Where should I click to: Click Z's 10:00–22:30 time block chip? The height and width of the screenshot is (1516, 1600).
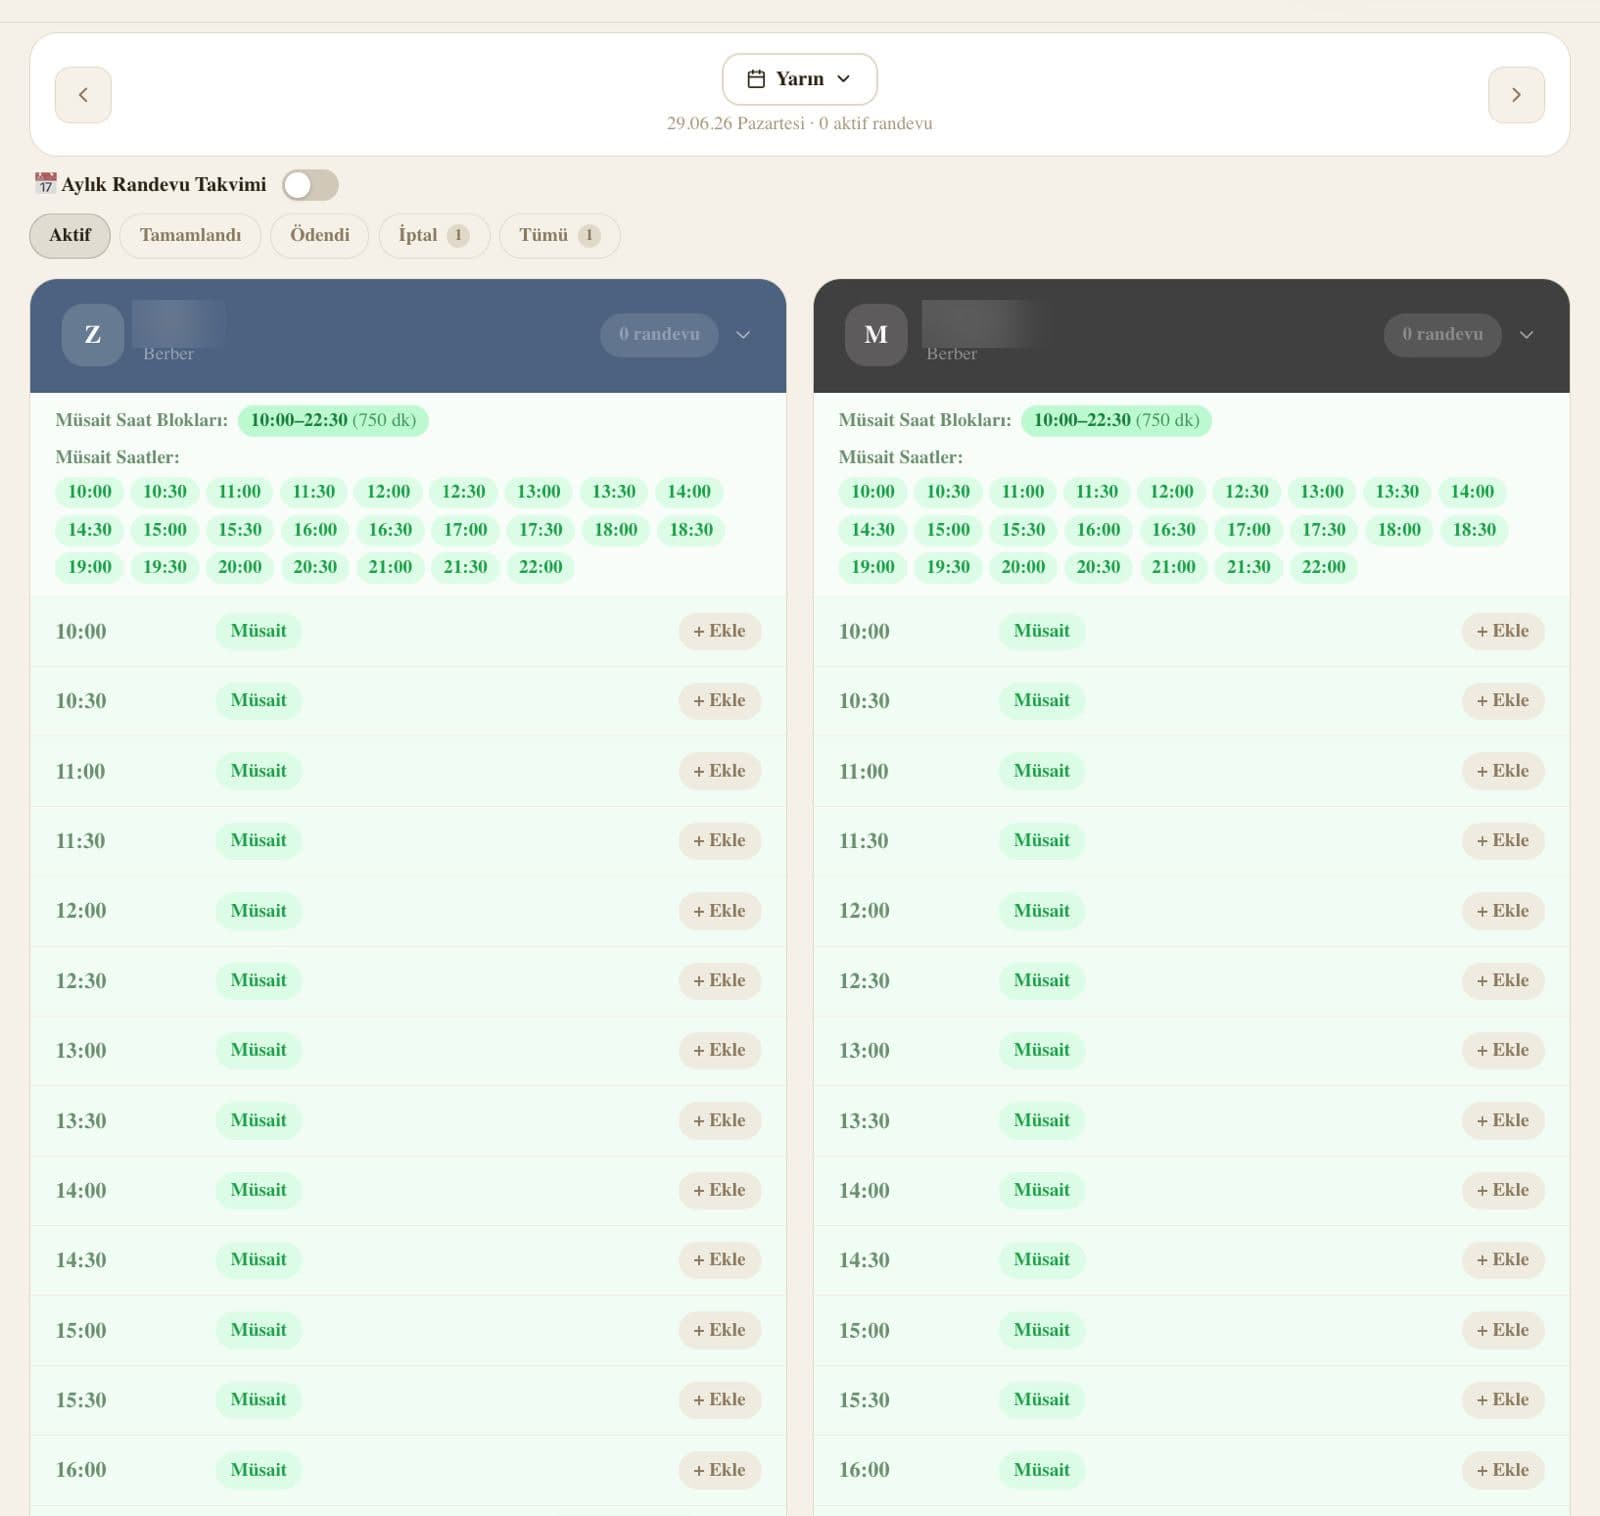(333, 420)
